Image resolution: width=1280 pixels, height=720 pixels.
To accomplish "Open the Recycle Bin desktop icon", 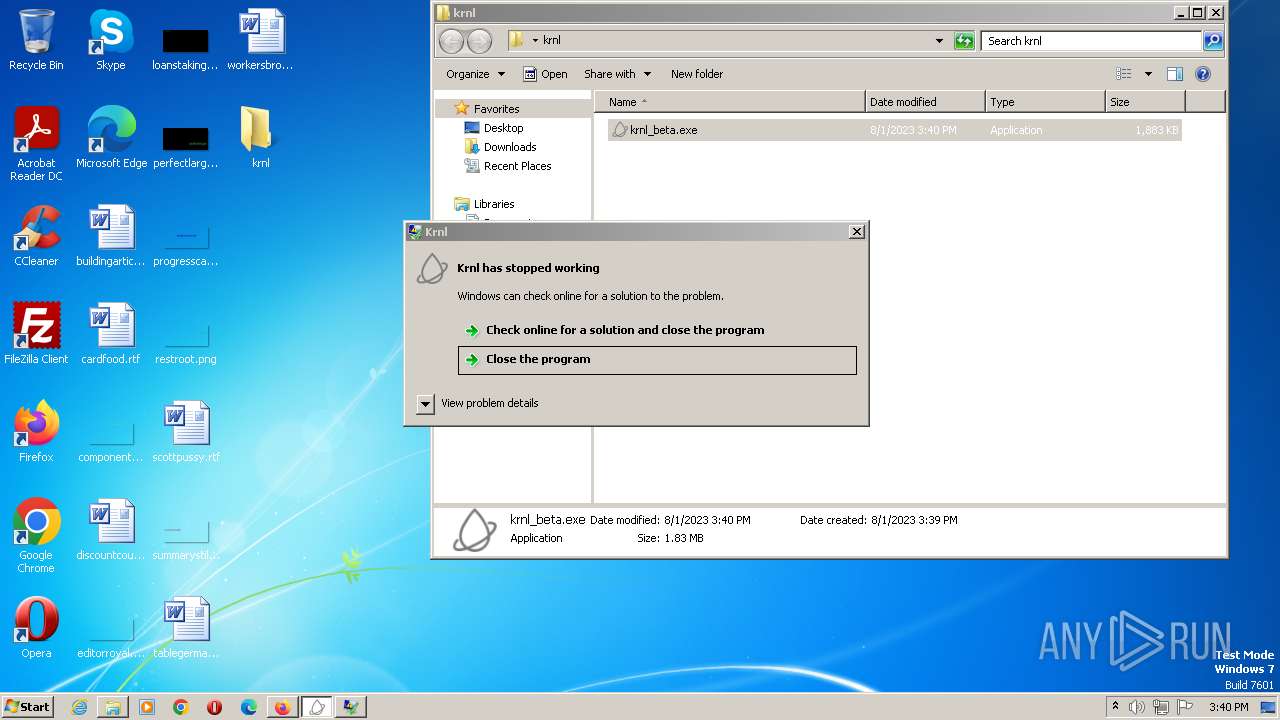I will coord(36,40).
